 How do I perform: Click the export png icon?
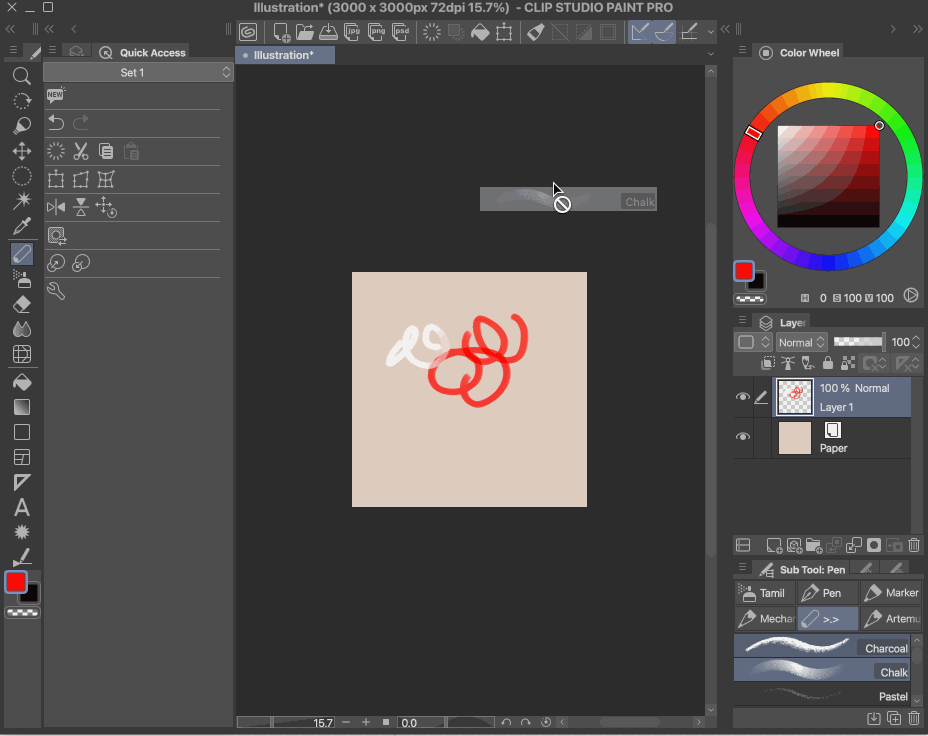pos(376,32)
